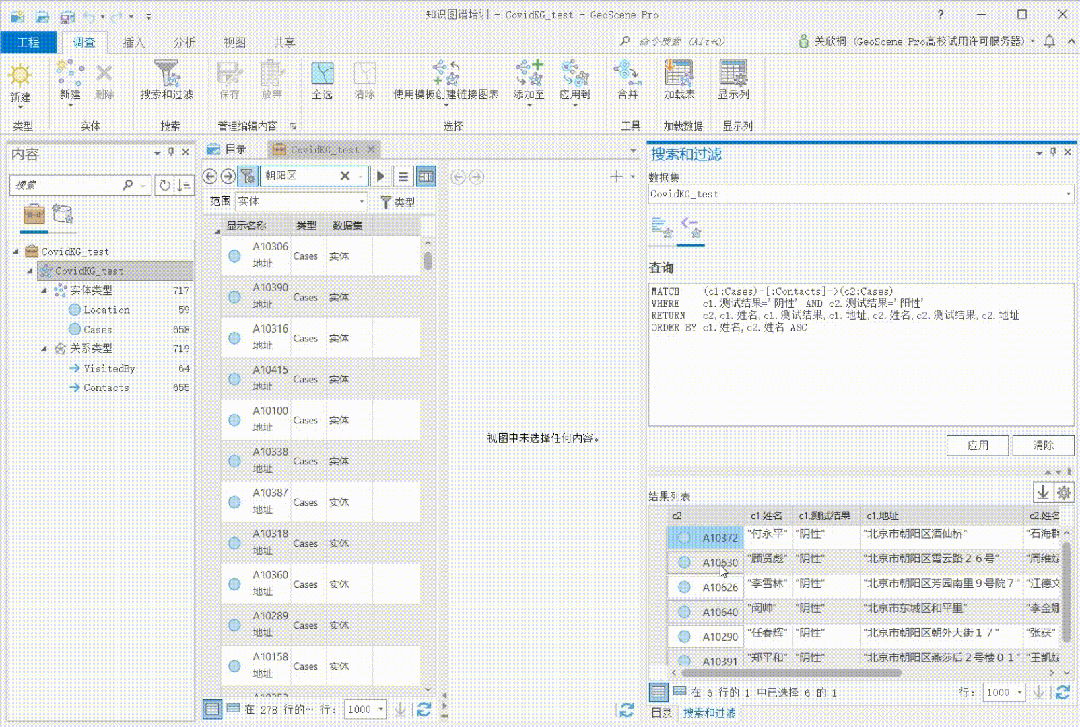
Task: Click the gear icon above the 结果列表 table
Action: point(1063,491)
